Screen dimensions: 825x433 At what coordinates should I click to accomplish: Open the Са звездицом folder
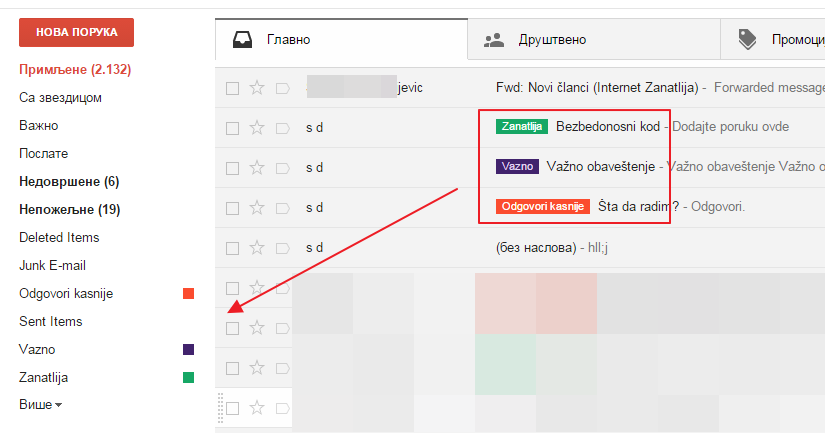click(61, 97)
